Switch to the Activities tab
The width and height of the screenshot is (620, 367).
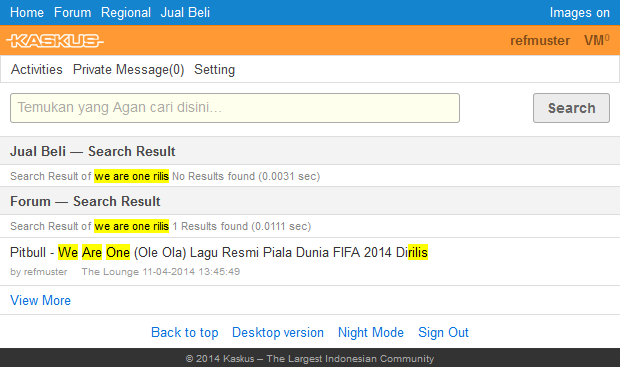pos(36,70)
